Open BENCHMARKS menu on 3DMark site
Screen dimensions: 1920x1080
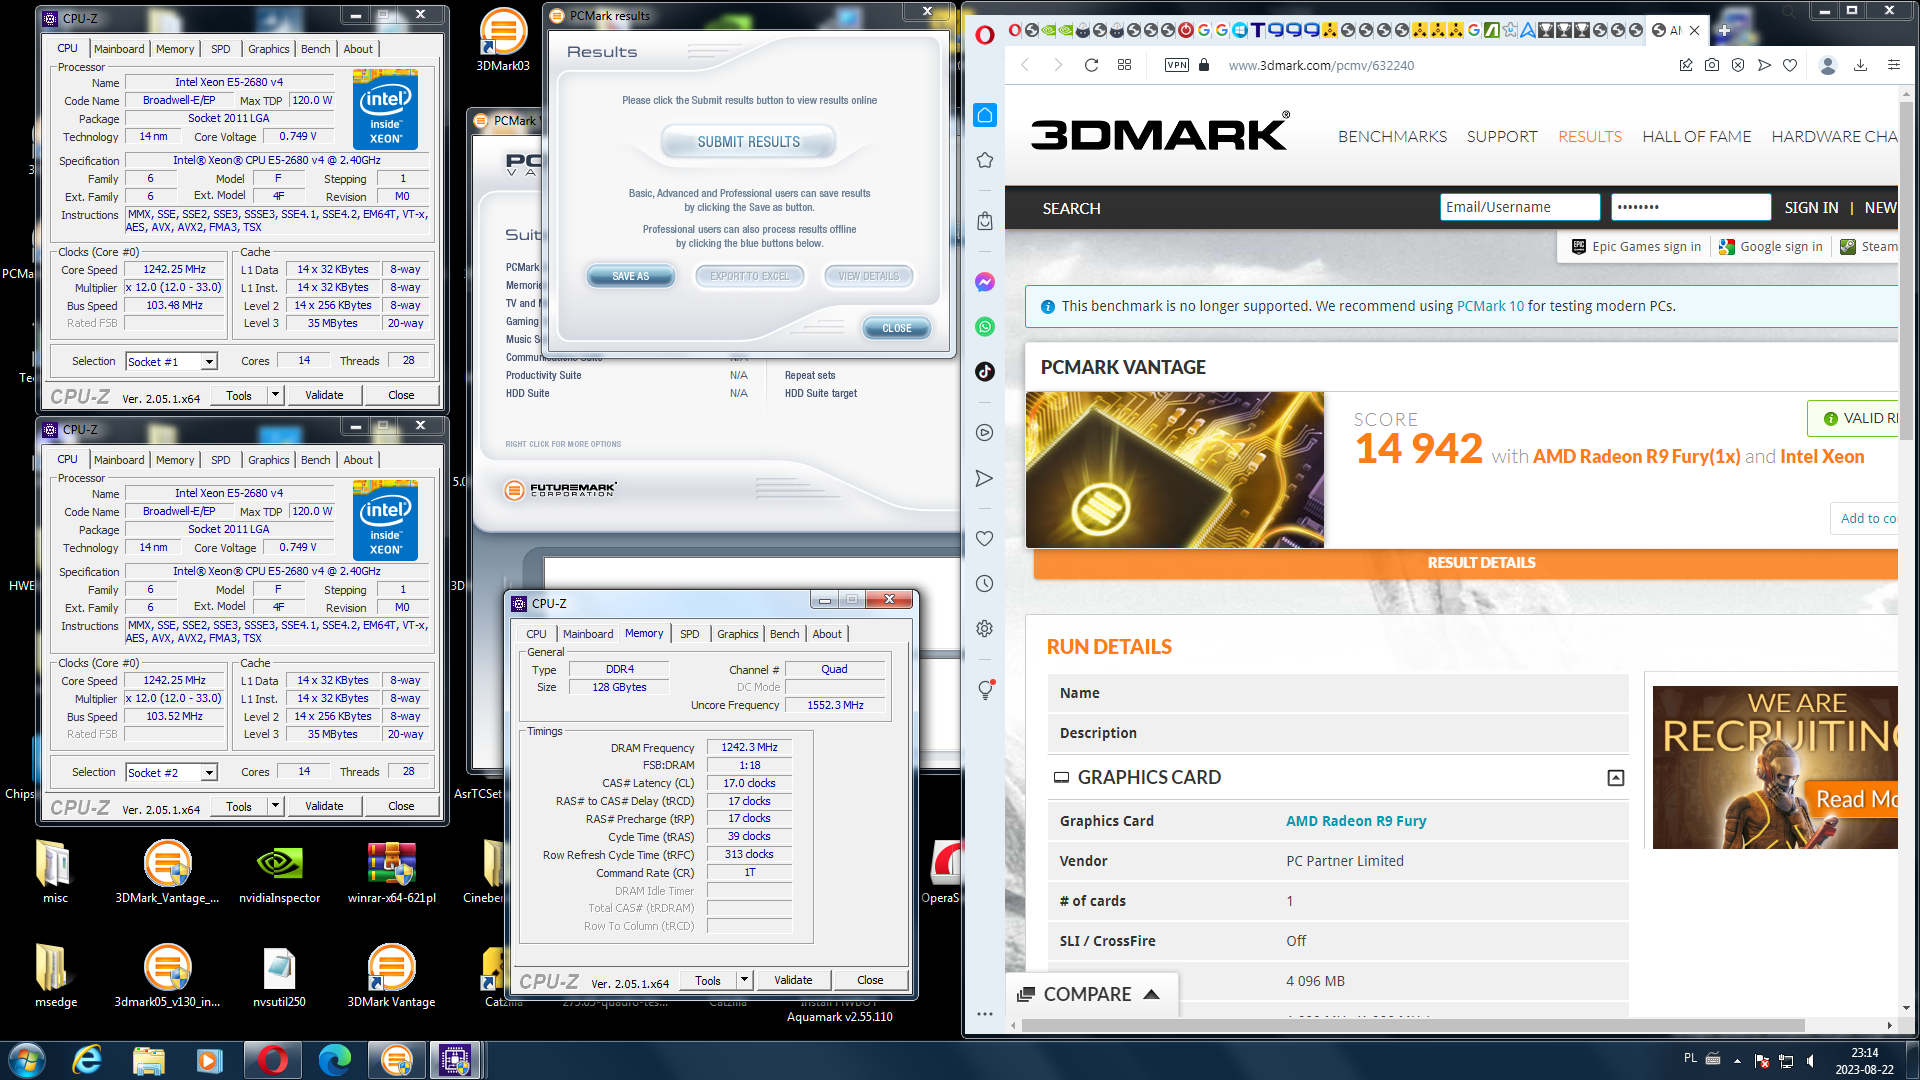(1392, 137)
